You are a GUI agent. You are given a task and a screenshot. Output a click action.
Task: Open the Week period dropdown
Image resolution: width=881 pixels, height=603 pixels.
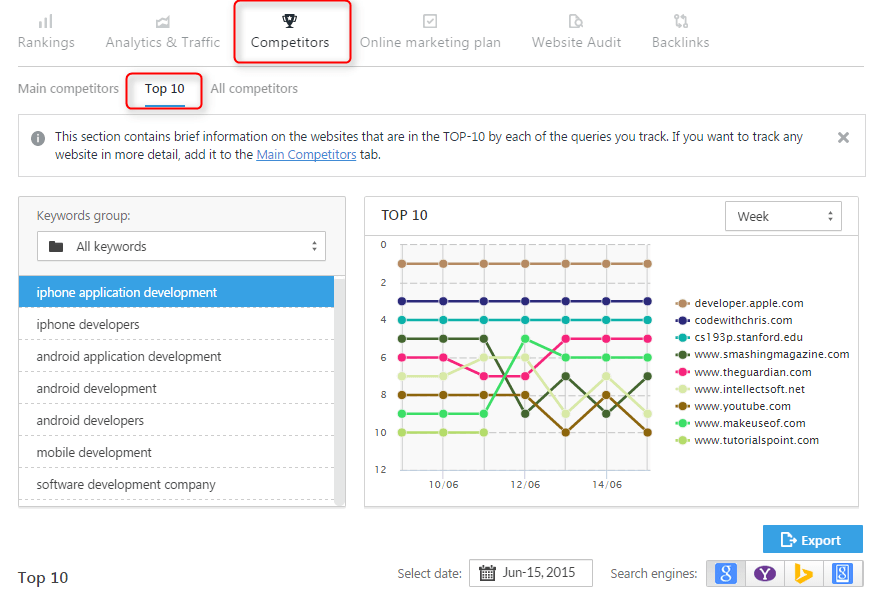783,216
